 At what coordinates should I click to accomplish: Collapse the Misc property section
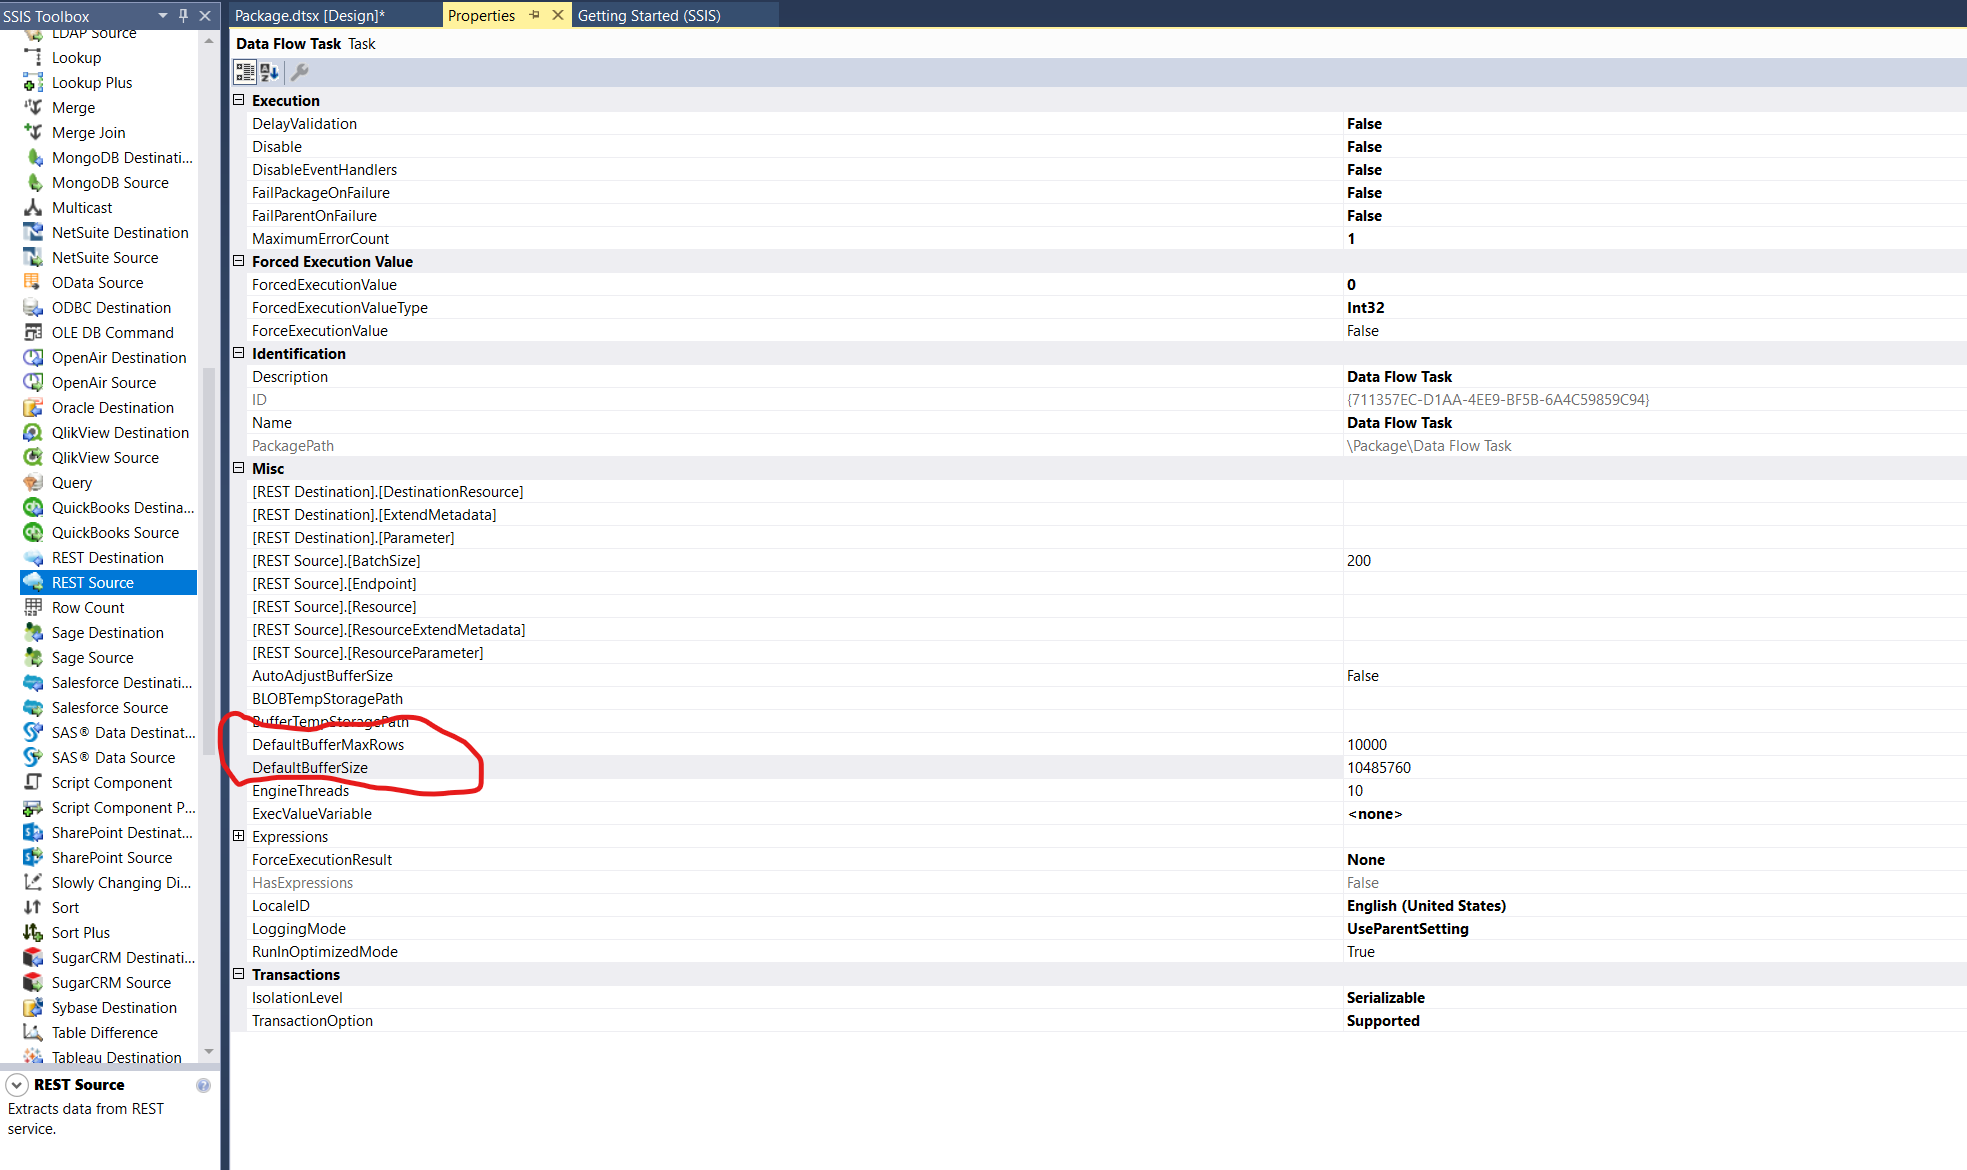239,468
